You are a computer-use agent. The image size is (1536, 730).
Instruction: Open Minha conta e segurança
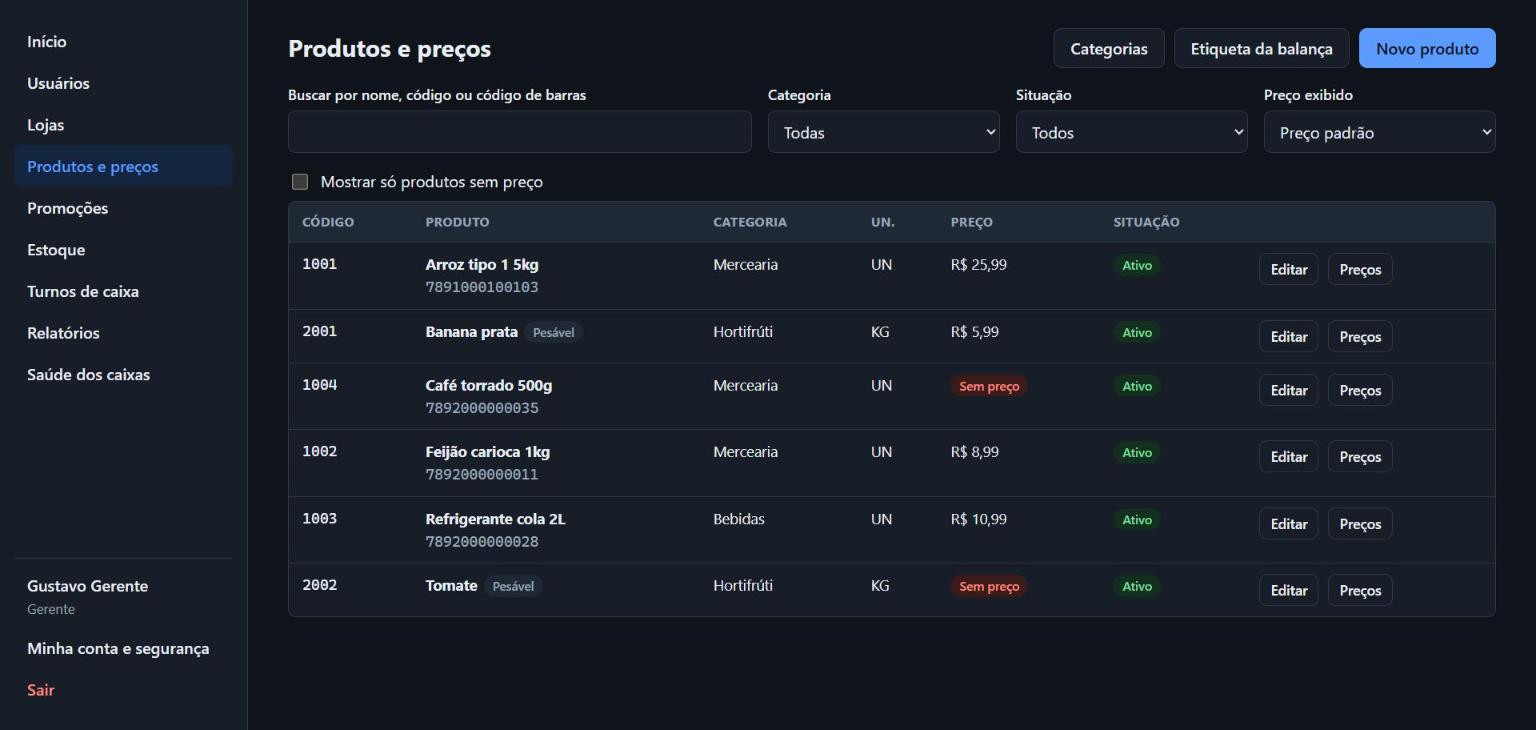coord(123,648)
